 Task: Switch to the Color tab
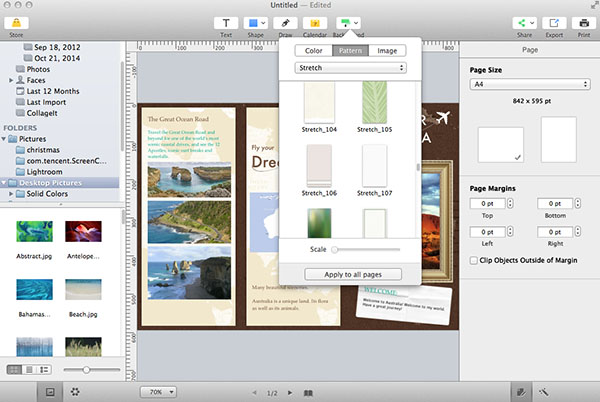313,50
